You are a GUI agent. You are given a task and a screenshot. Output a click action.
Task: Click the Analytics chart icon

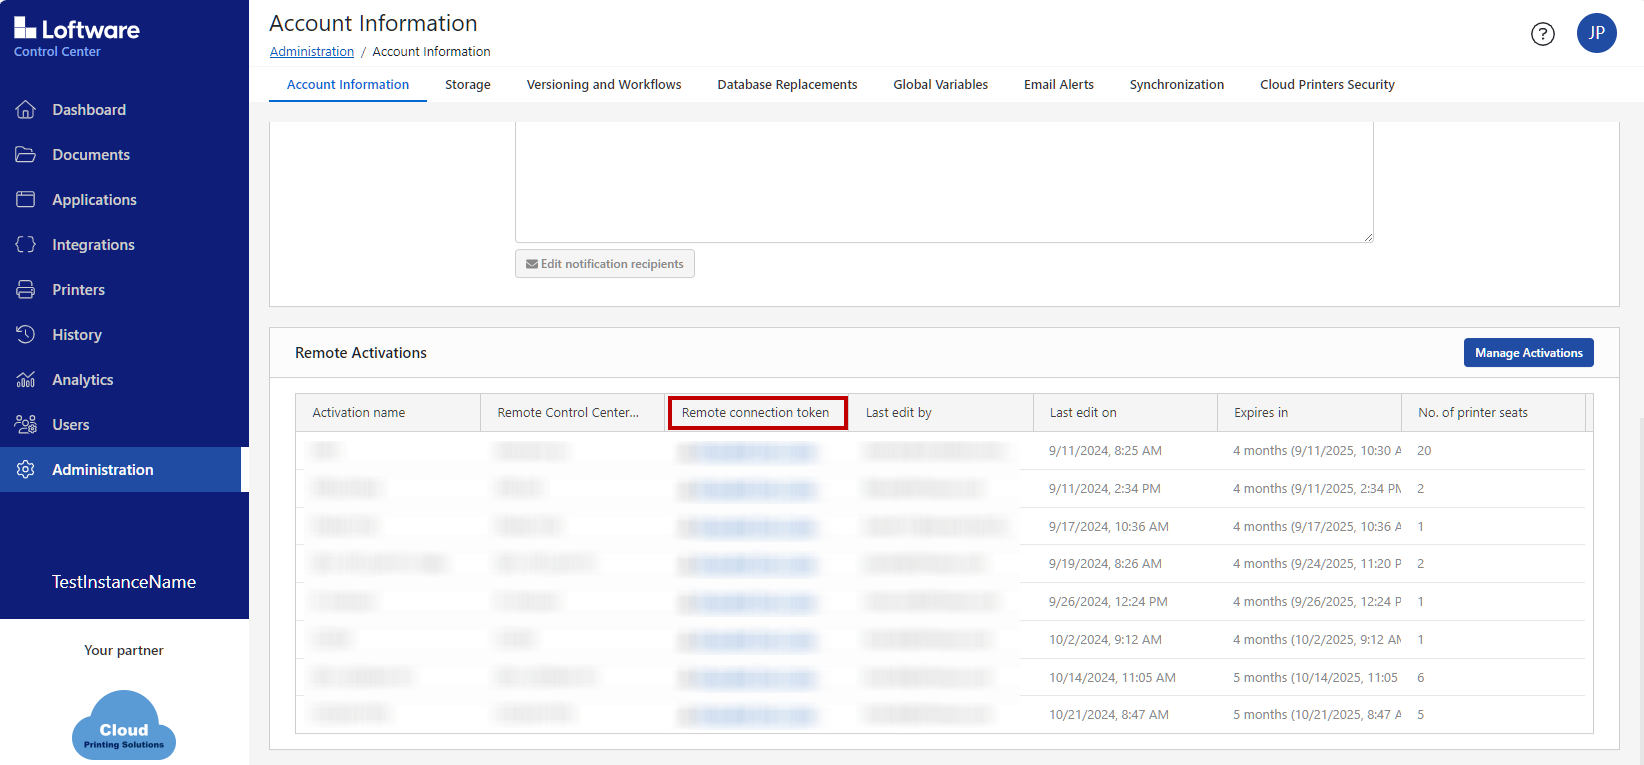point(26,380)
